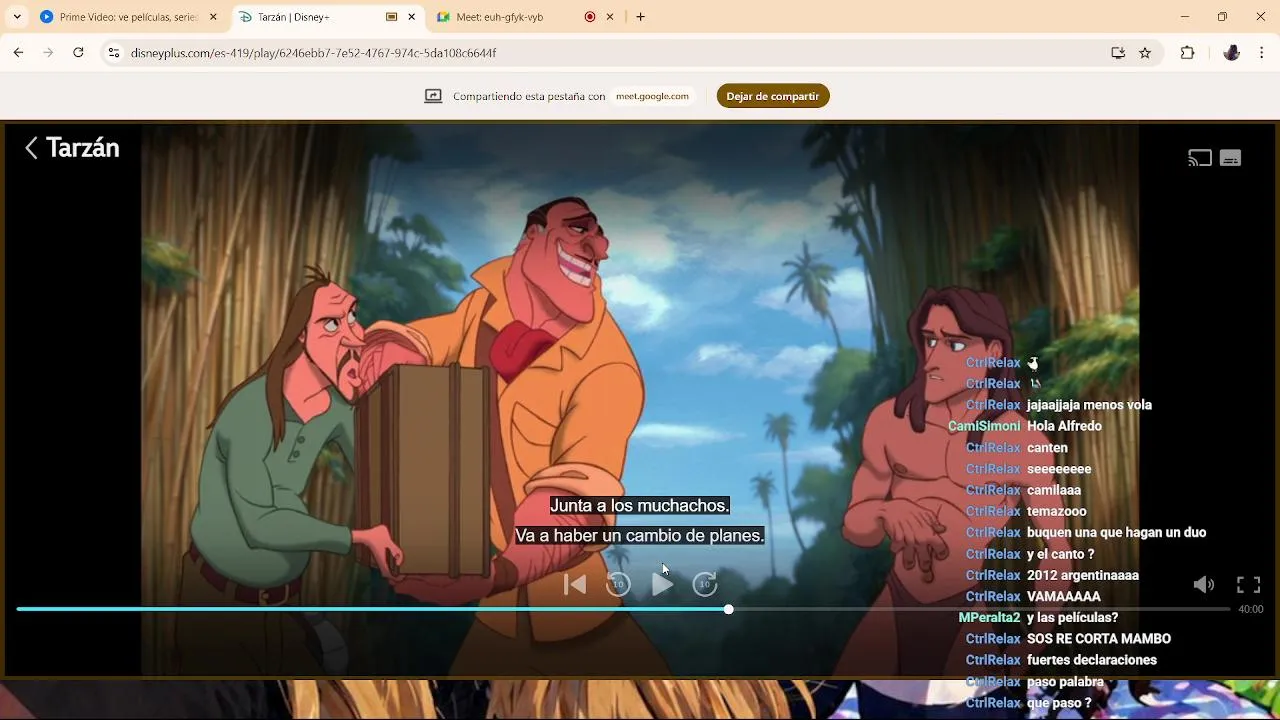Open the browser extensions menu
Viewport: 1280px width, 720px height.
(1188, 53)
